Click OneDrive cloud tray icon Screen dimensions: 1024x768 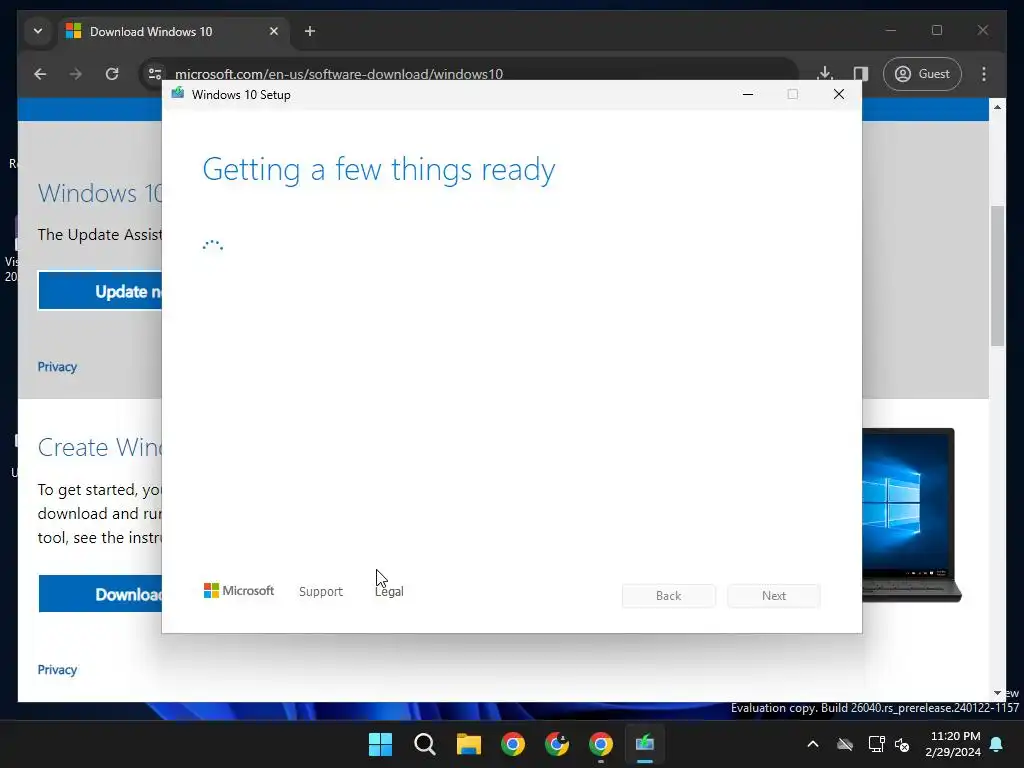click(845, 744)
